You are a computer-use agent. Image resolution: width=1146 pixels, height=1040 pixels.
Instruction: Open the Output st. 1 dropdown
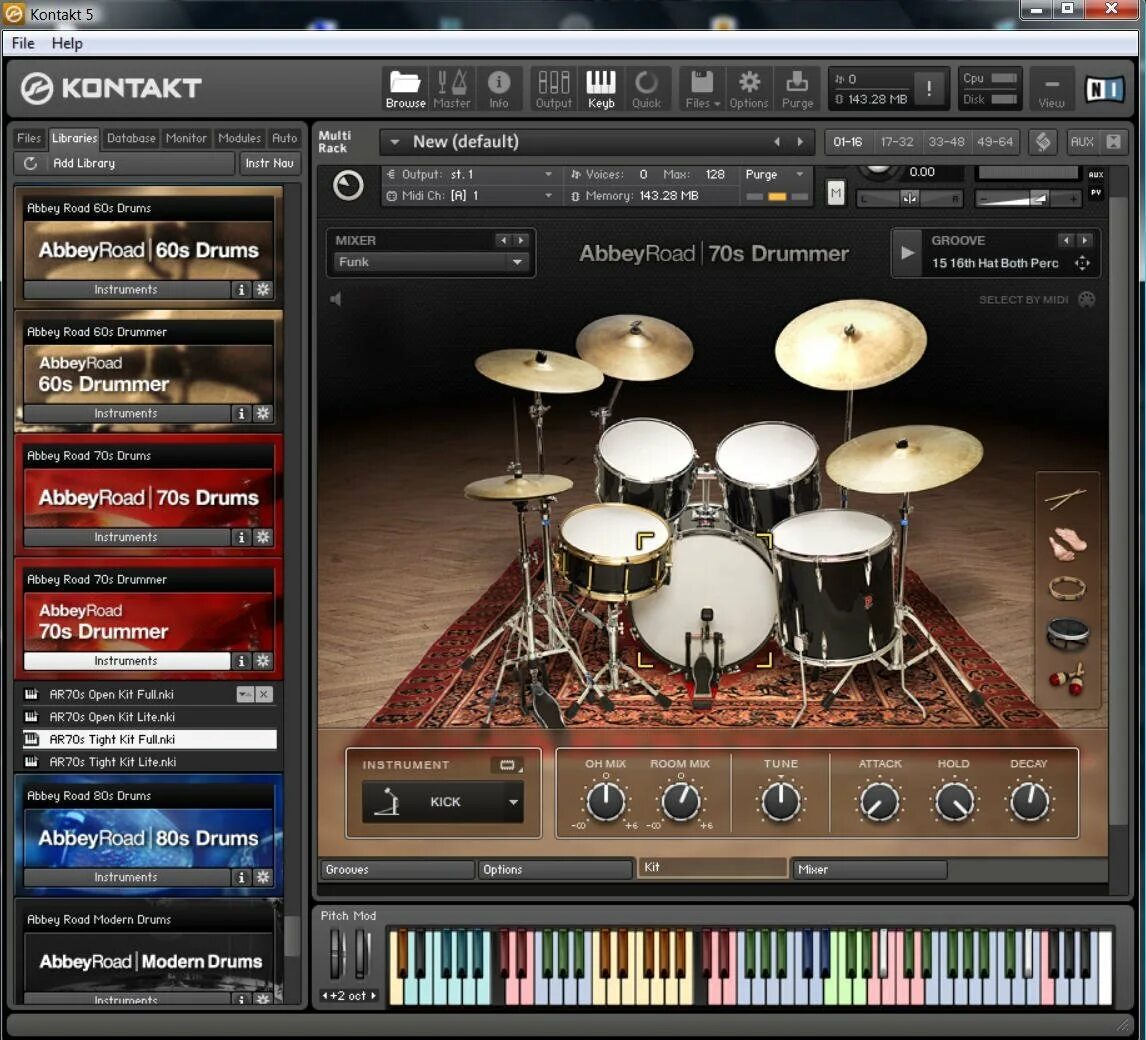click(548, 175)
